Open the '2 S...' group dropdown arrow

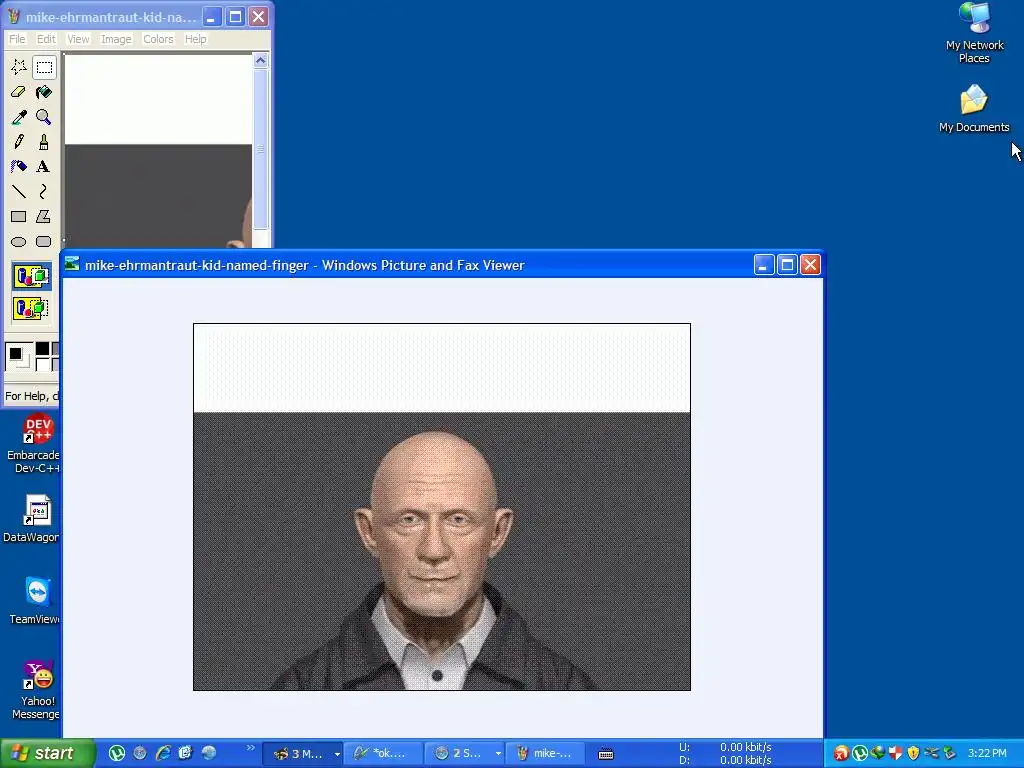[498, 754]
